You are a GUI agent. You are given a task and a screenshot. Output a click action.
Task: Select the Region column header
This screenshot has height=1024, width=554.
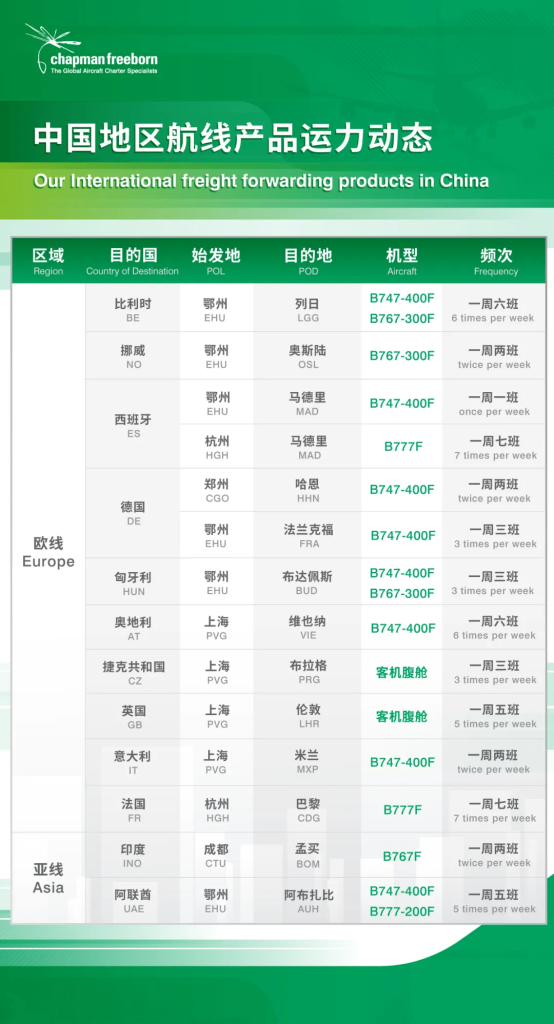[48, 261]
